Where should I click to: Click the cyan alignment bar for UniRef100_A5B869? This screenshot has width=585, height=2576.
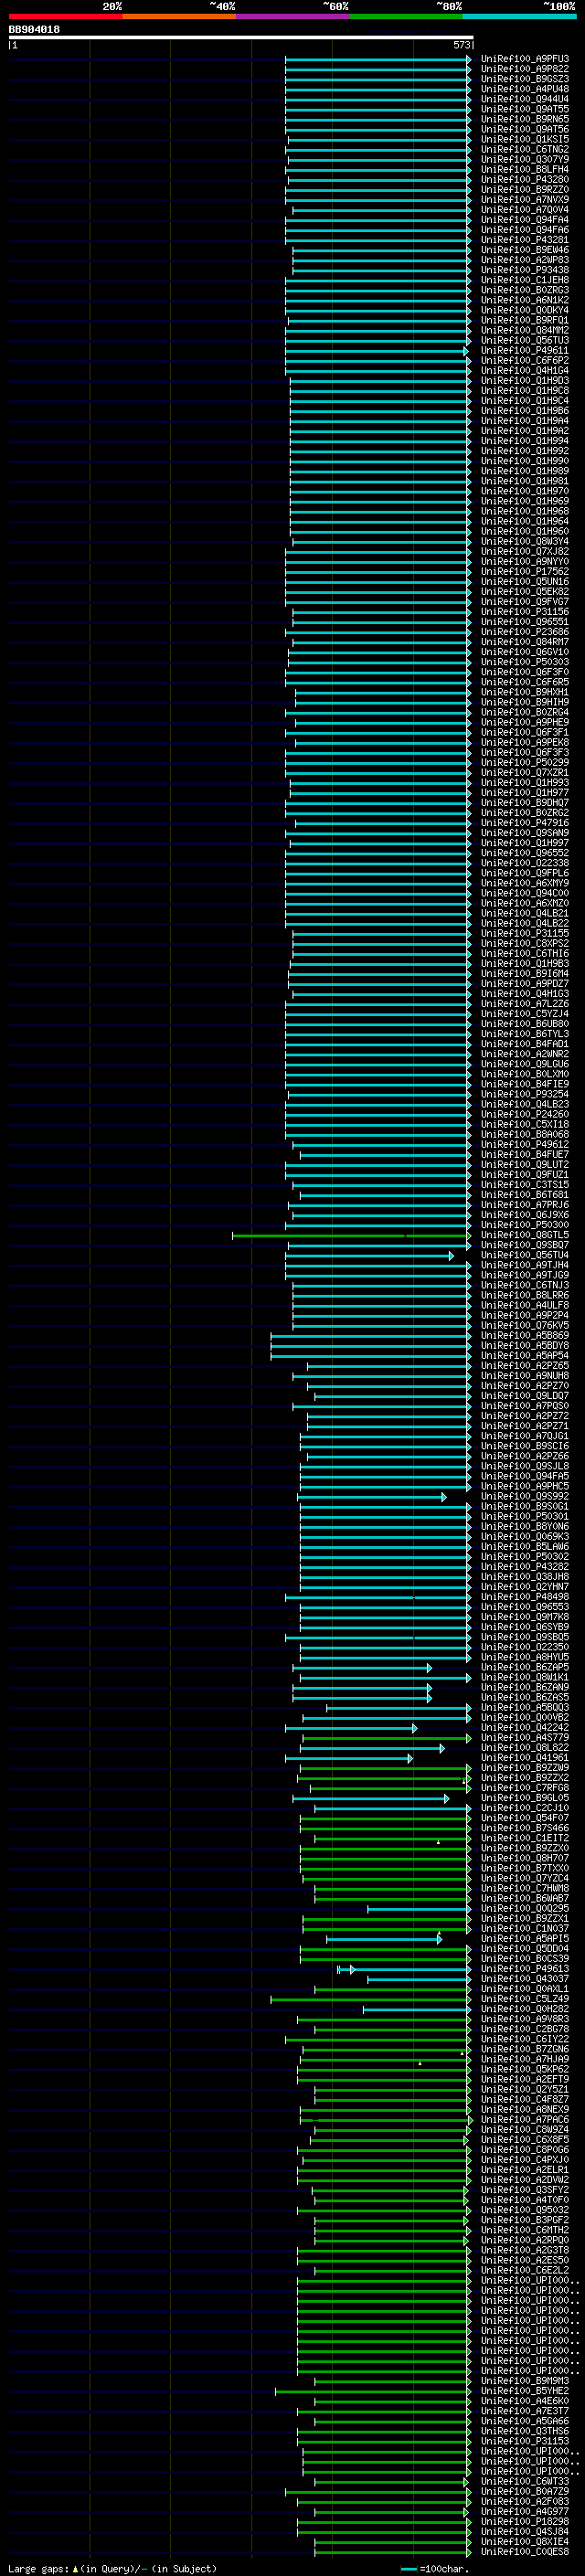pos(370,1336)
